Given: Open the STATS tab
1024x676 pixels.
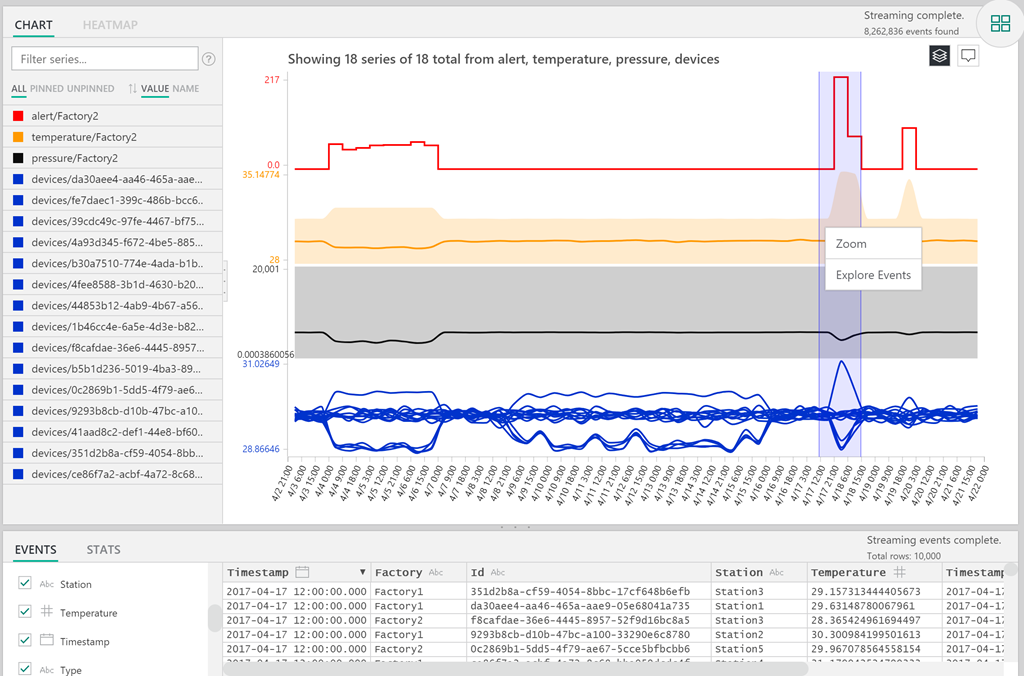Looking at the screenshot, I should (103, 549).
